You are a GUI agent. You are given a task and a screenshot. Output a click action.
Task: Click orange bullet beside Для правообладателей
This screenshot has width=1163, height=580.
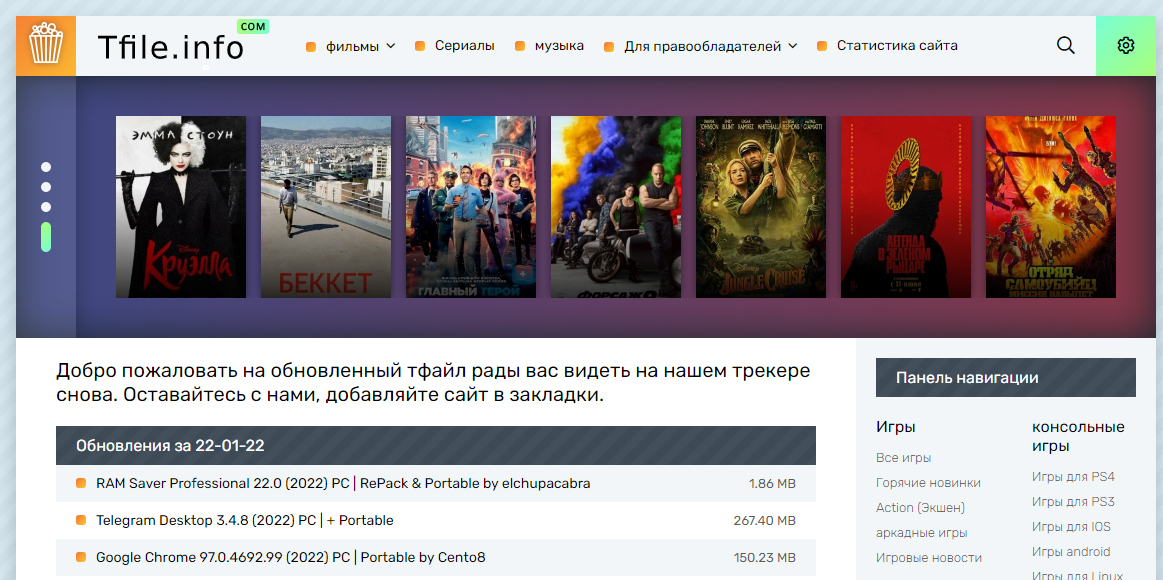tap(609, 47)
